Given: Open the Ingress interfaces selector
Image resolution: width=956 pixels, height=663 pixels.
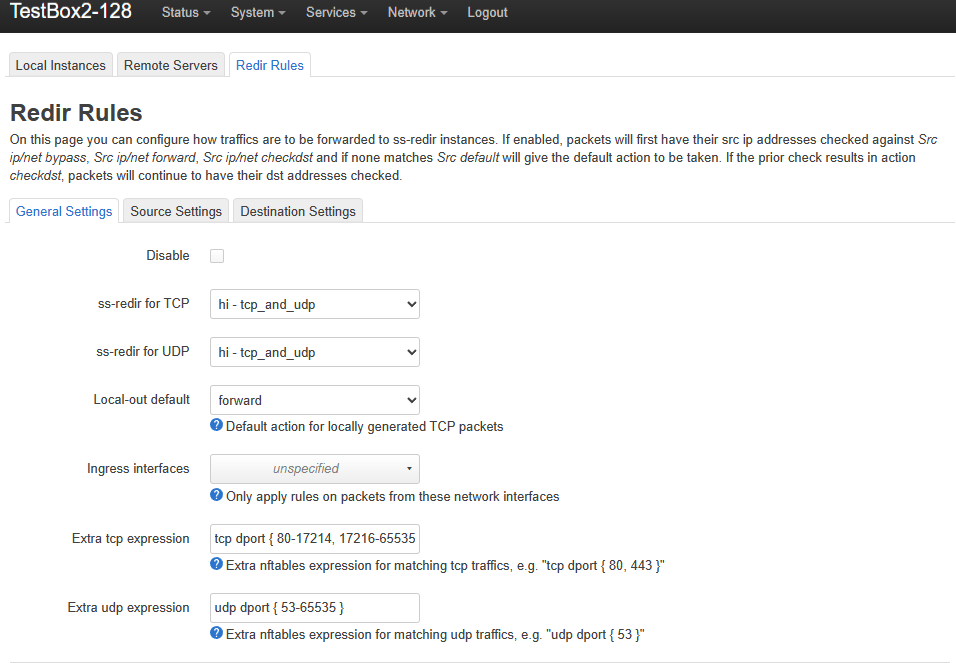Looking at the screenshot, I should click(314, 469).
